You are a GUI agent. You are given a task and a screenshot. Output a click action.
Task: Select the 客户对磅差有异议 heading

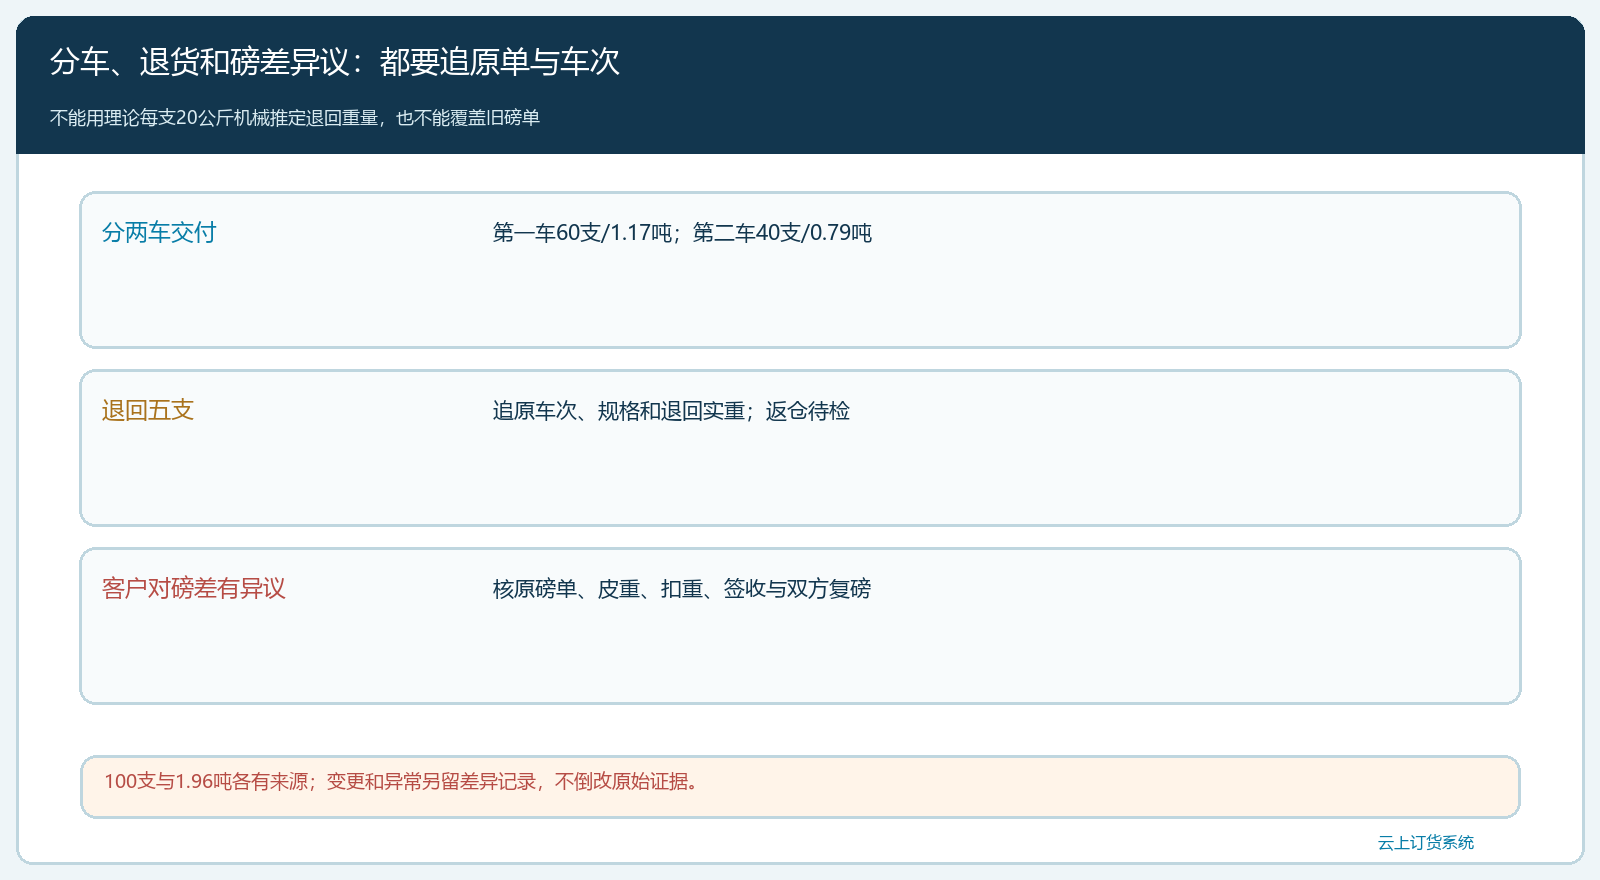[194, 589]
